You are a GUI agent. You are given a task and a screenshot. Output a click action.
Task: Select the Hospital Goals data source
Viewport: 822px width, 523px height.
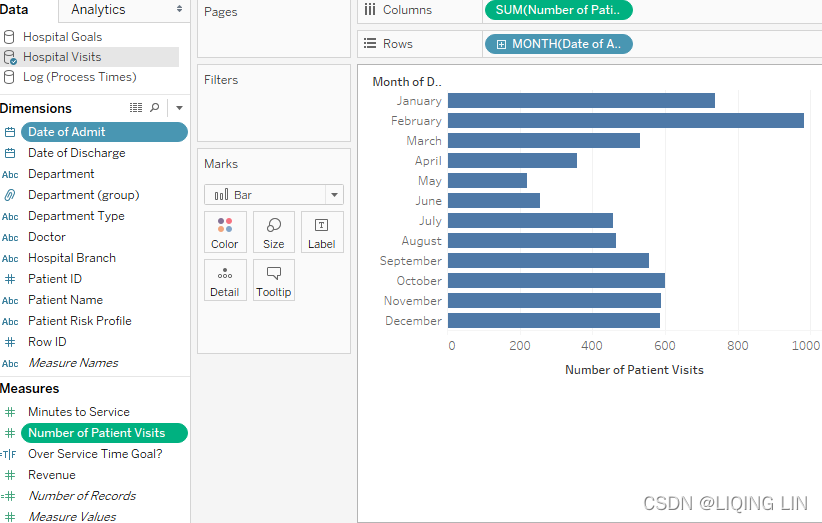click(x=62, y=37)
